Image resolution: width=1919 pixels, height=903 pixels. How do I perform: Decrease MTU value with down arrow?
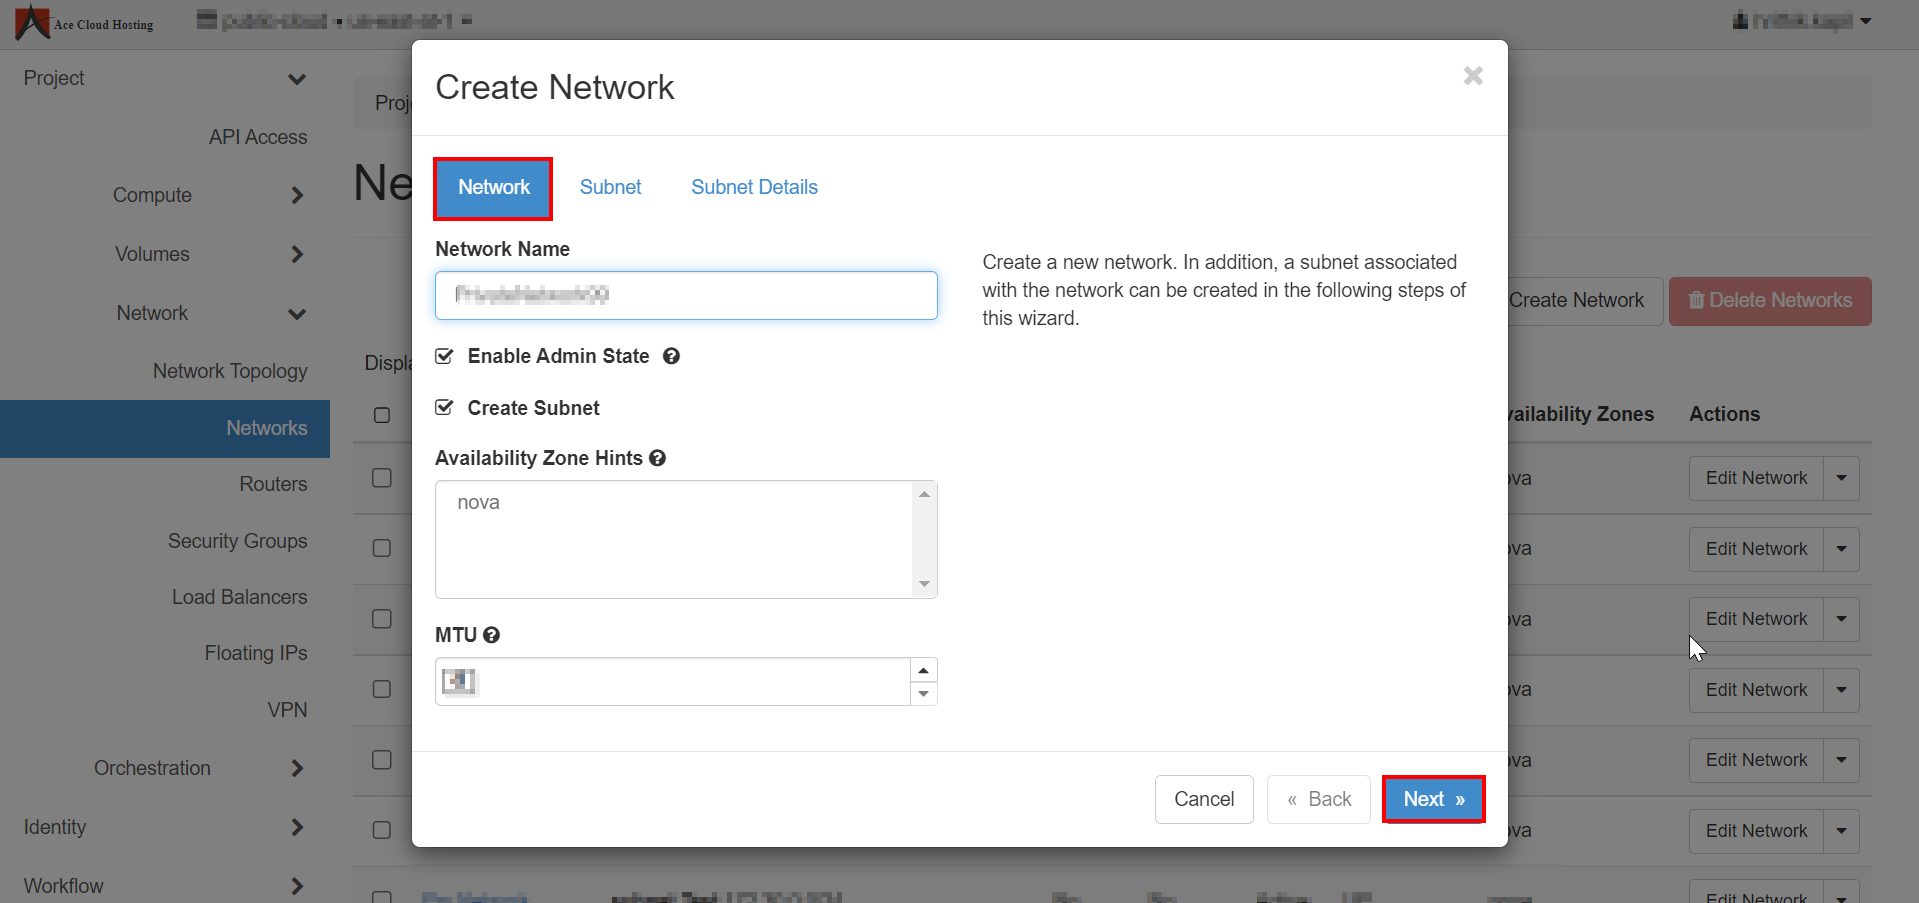(x=923, y=694)
